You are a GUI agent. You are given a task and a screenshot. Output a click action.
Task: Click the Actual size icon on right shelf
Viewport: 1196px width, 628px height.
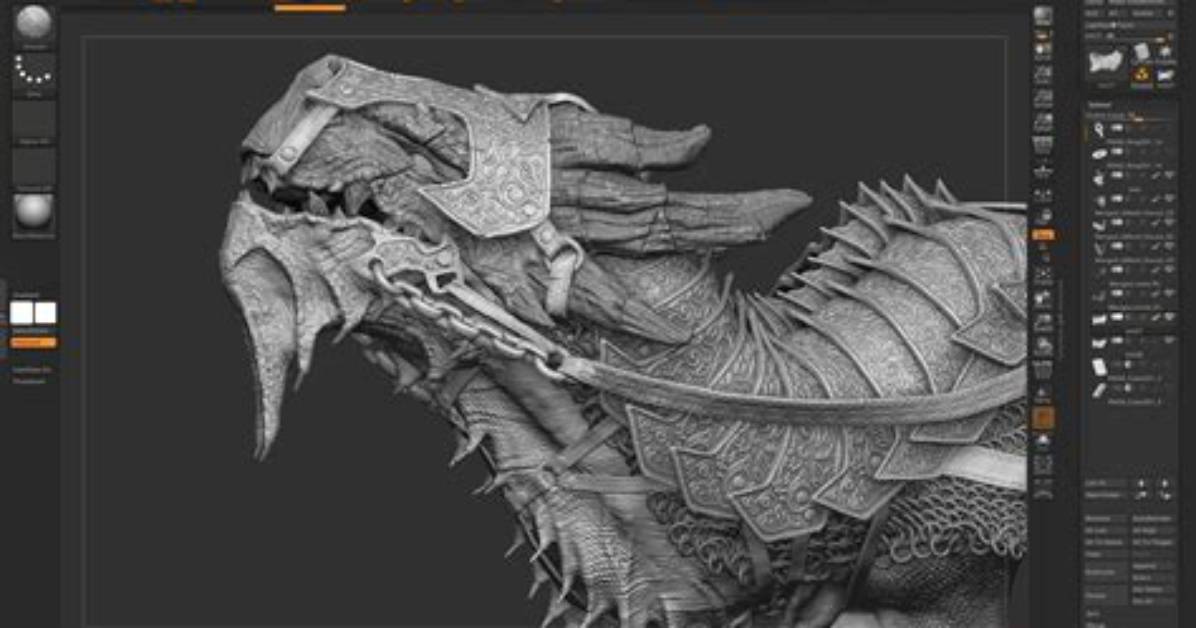click(1043, 98)
